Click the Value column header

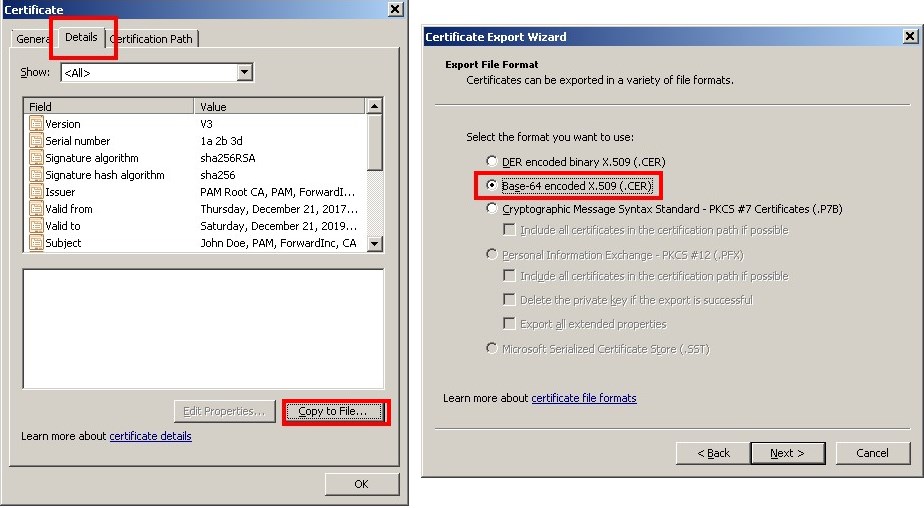(280, 107)
